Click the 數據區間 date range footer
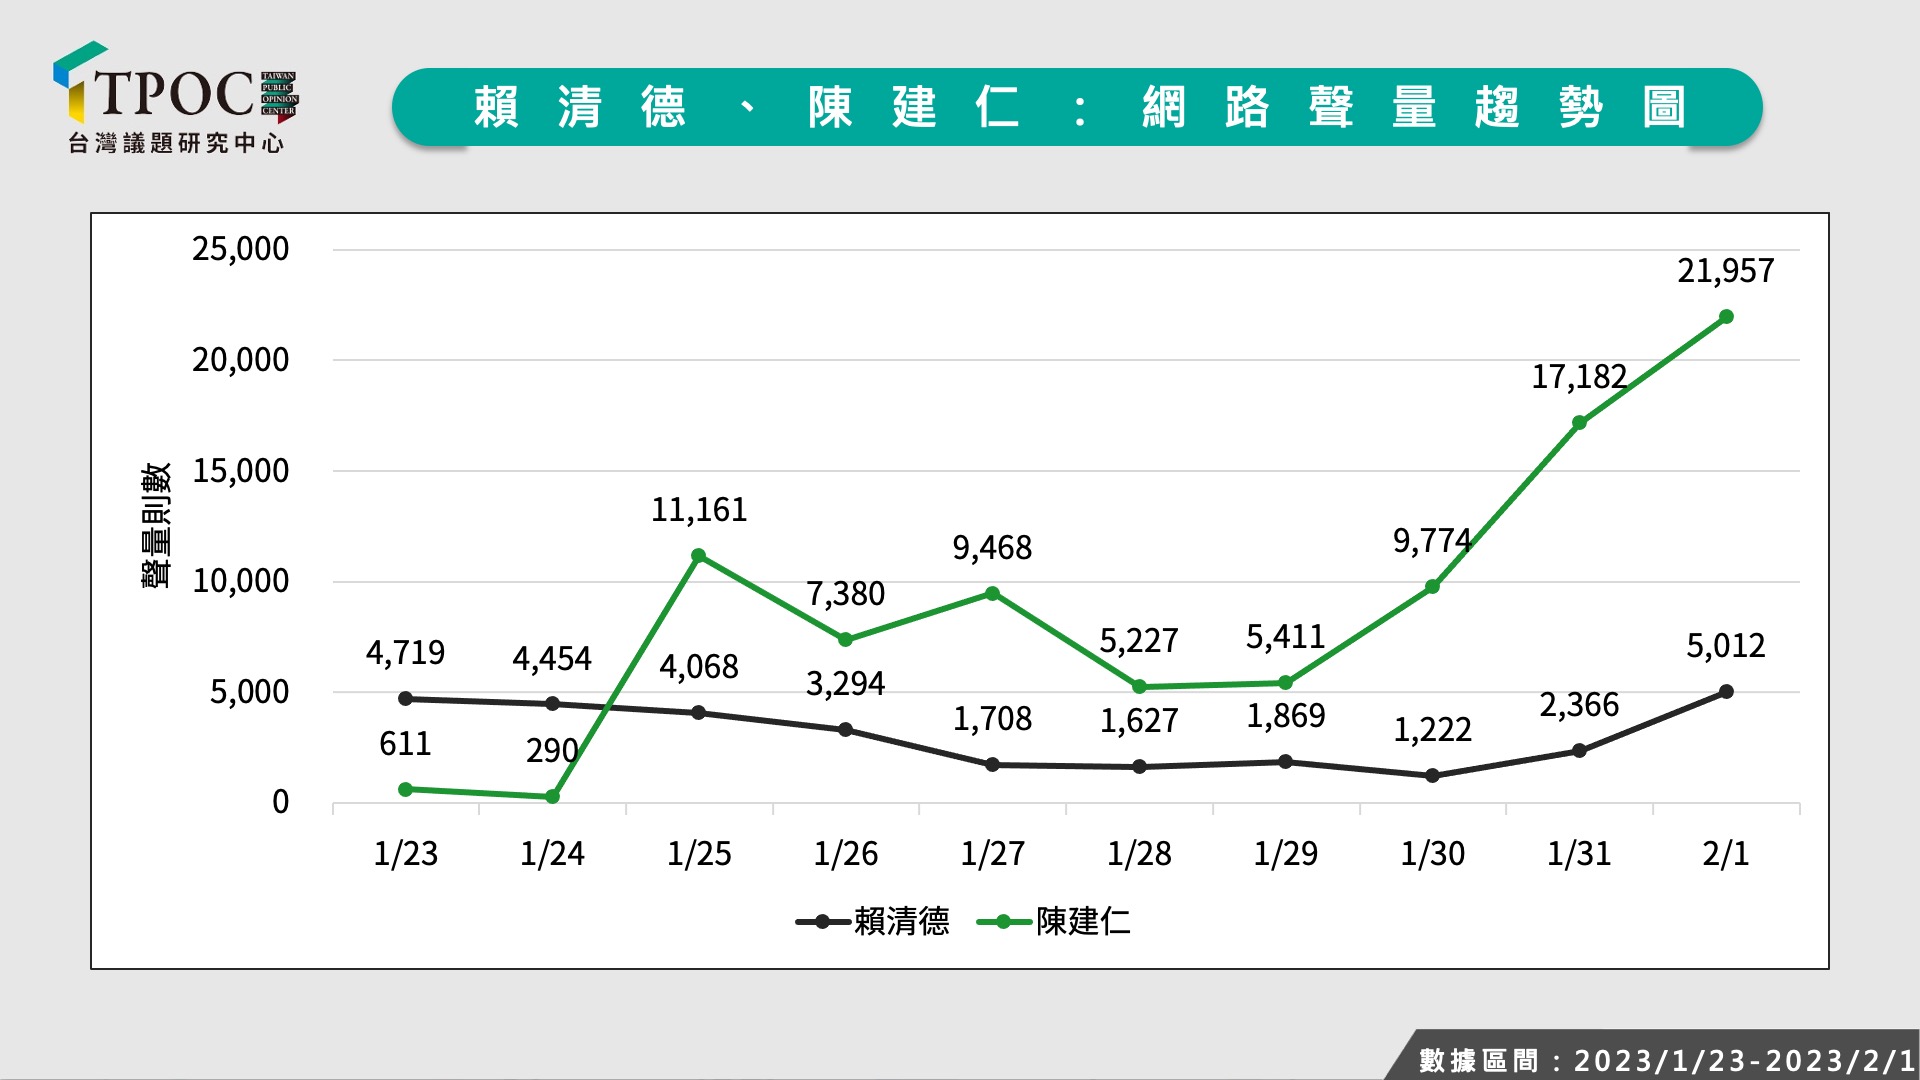The height and width of the screenshot is (1080, 1920). pyautogui.click(x=1665, y=1060)
